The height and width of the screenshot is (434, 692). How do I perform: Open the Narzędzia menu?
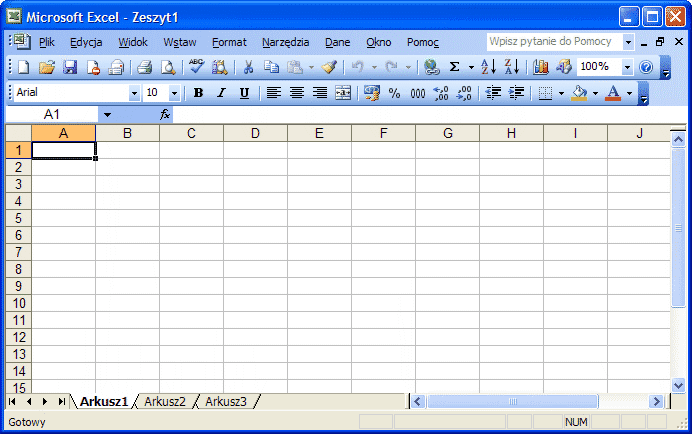[285, 42]
